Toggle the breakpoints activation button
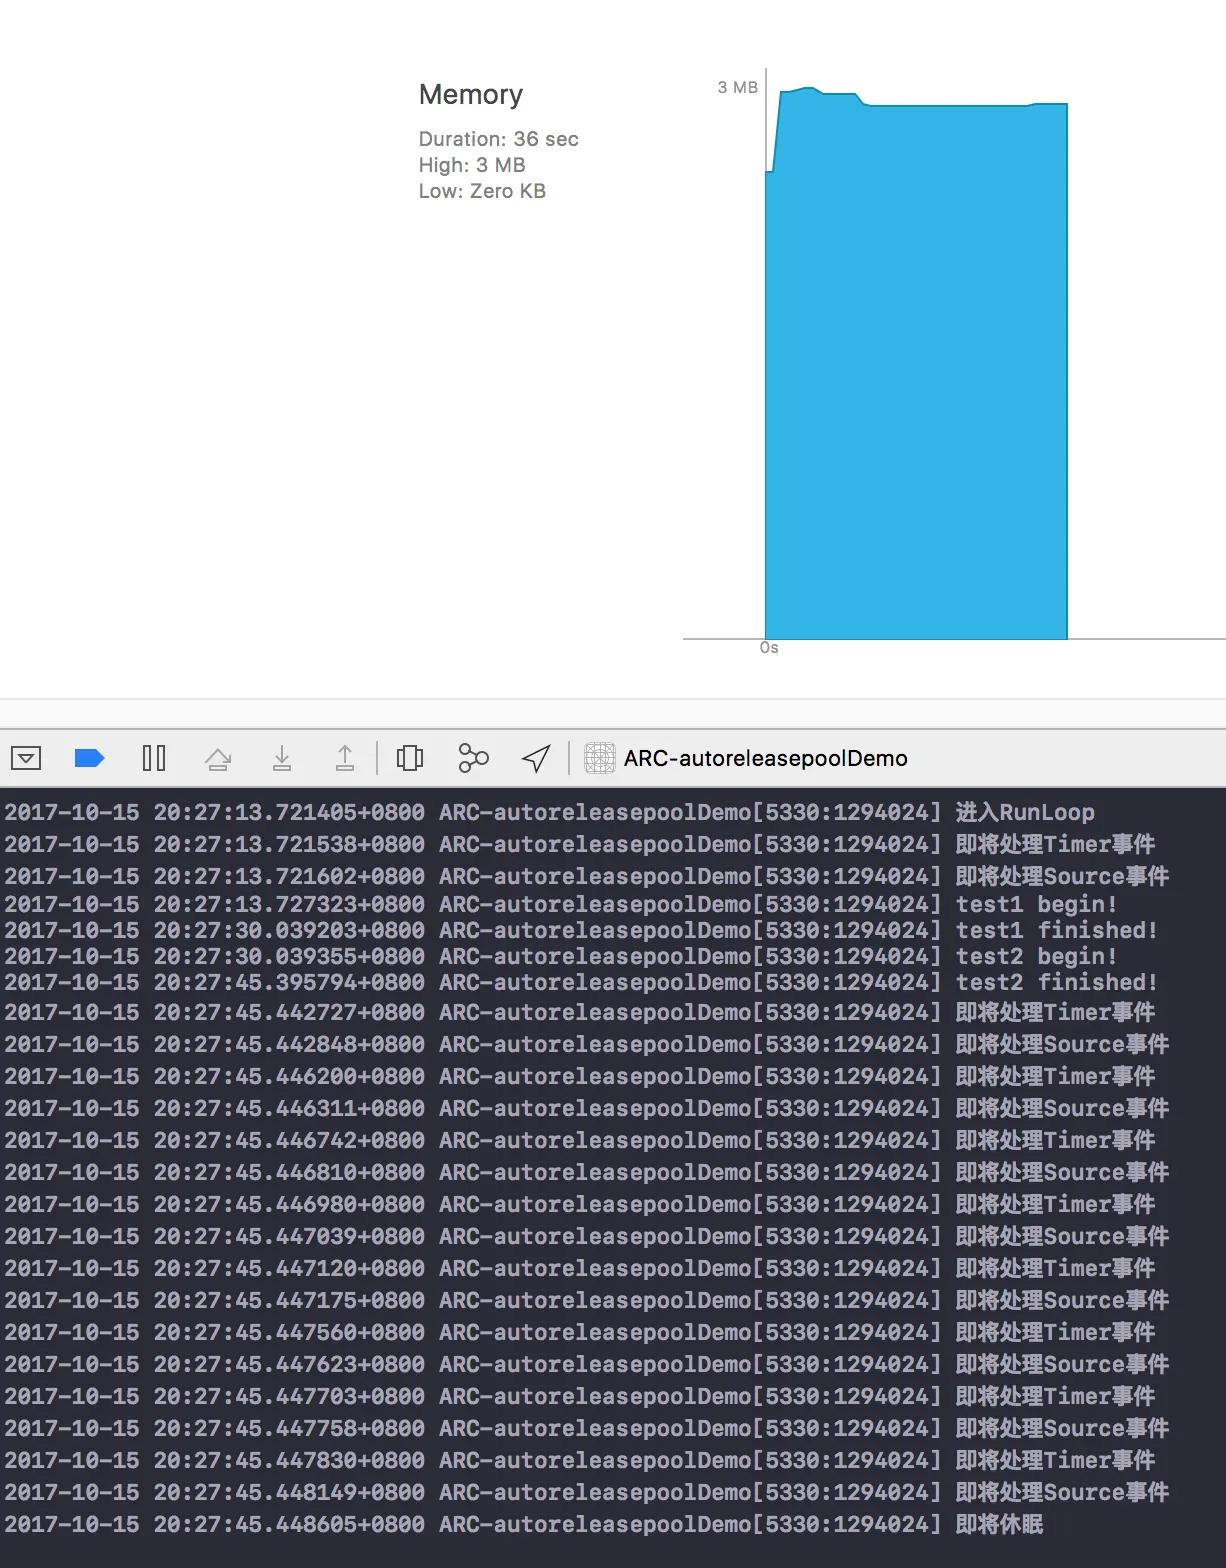The height and width of the screenshot is (1568, 1226). pos(90,758)
